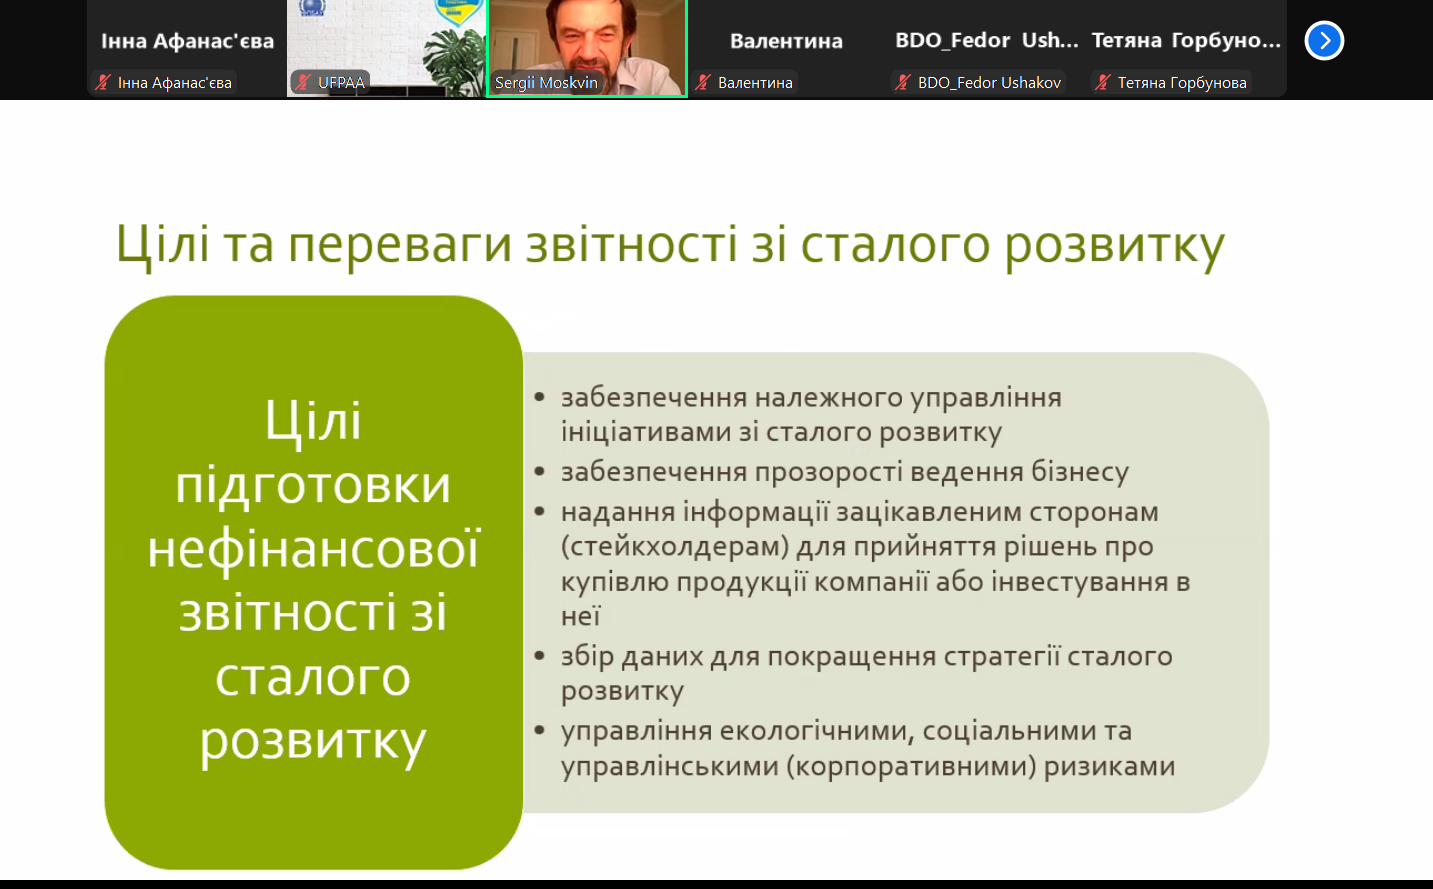Viewport: 1433px width, 889px height.
Task: Select the Тетяна Горбуно... participant tile name
Action: click(1186, 41)
